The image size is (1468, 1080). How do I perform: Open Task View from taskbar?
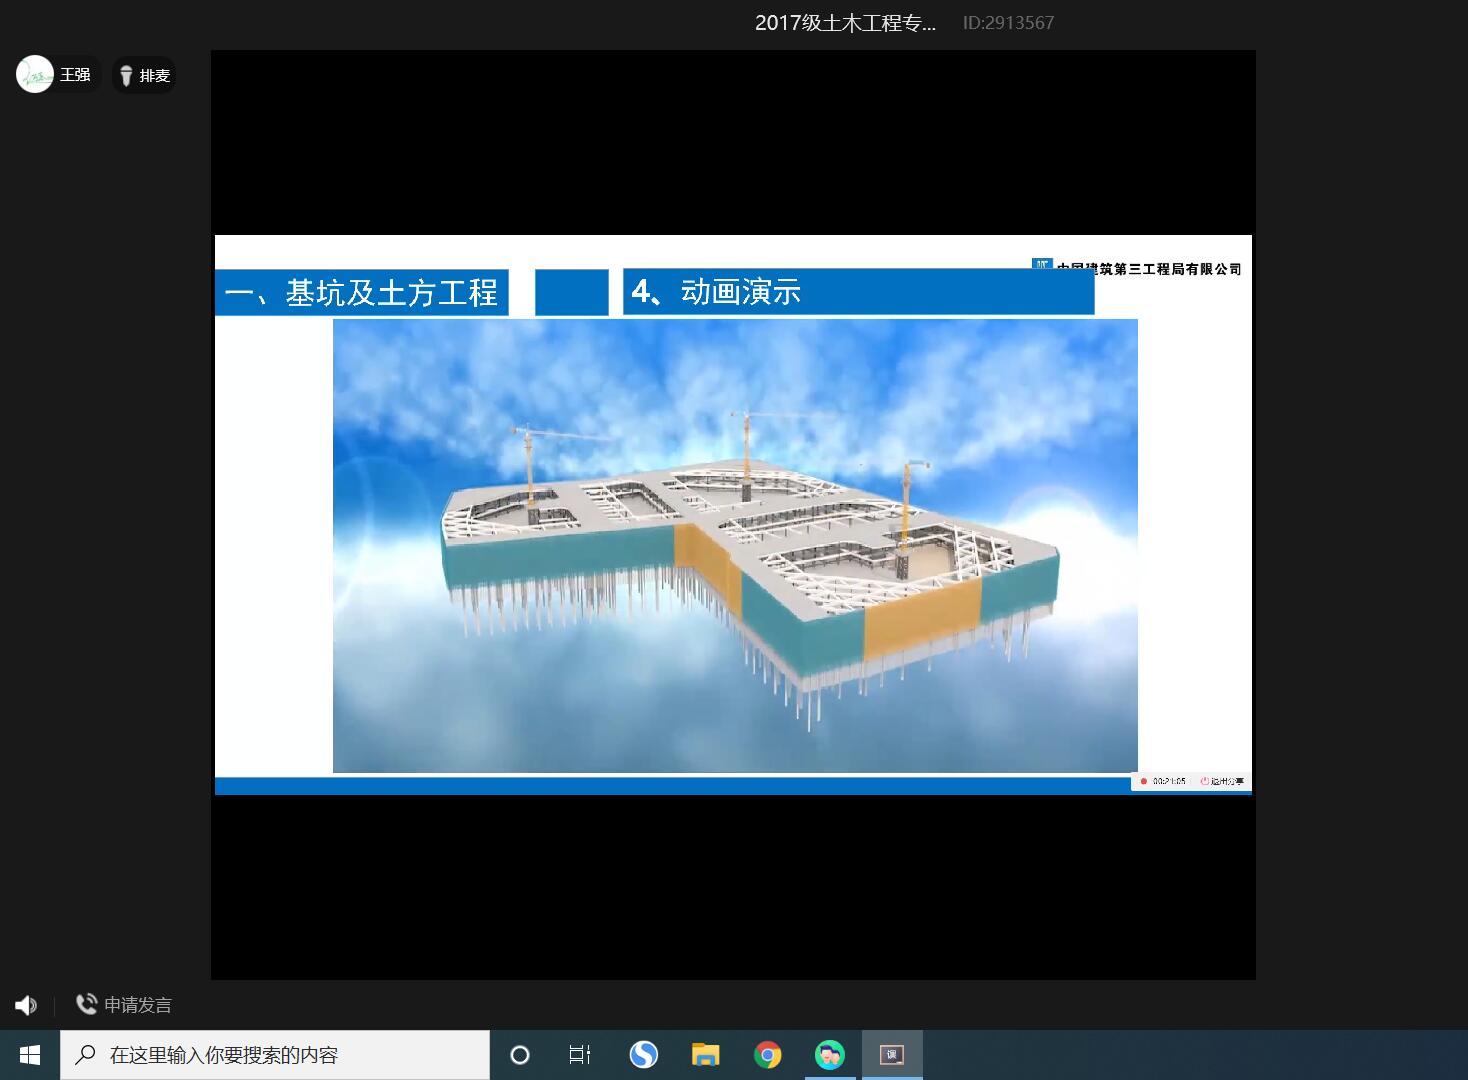click(x=580, y=1055)
